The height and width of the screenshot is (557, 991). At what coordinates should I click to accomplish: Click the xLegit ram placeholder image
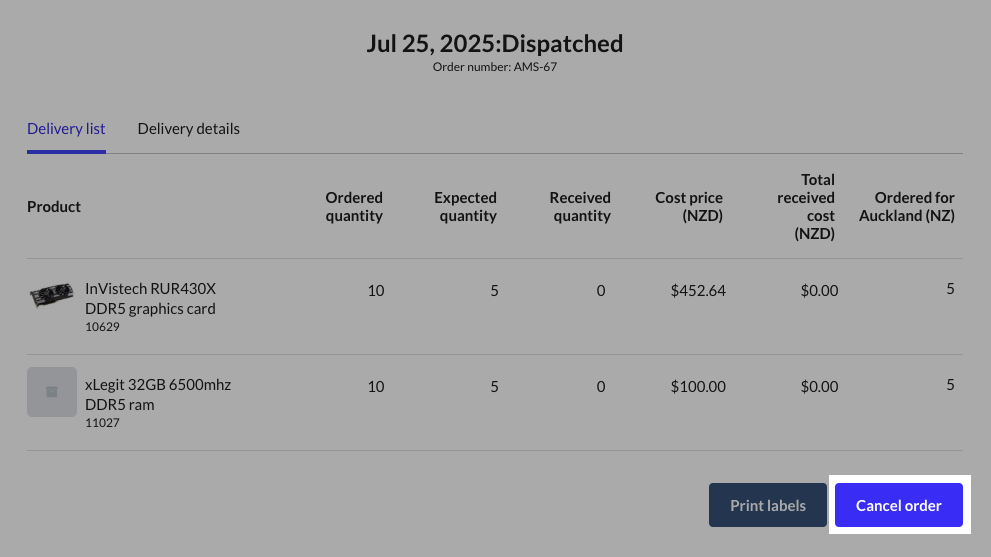click(x=52, y=392)
